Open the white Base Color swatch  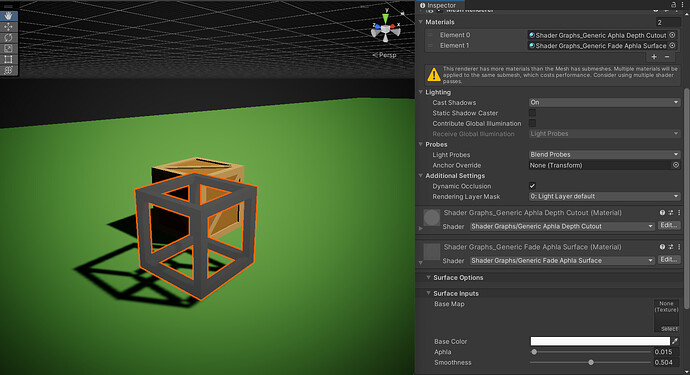600,341
